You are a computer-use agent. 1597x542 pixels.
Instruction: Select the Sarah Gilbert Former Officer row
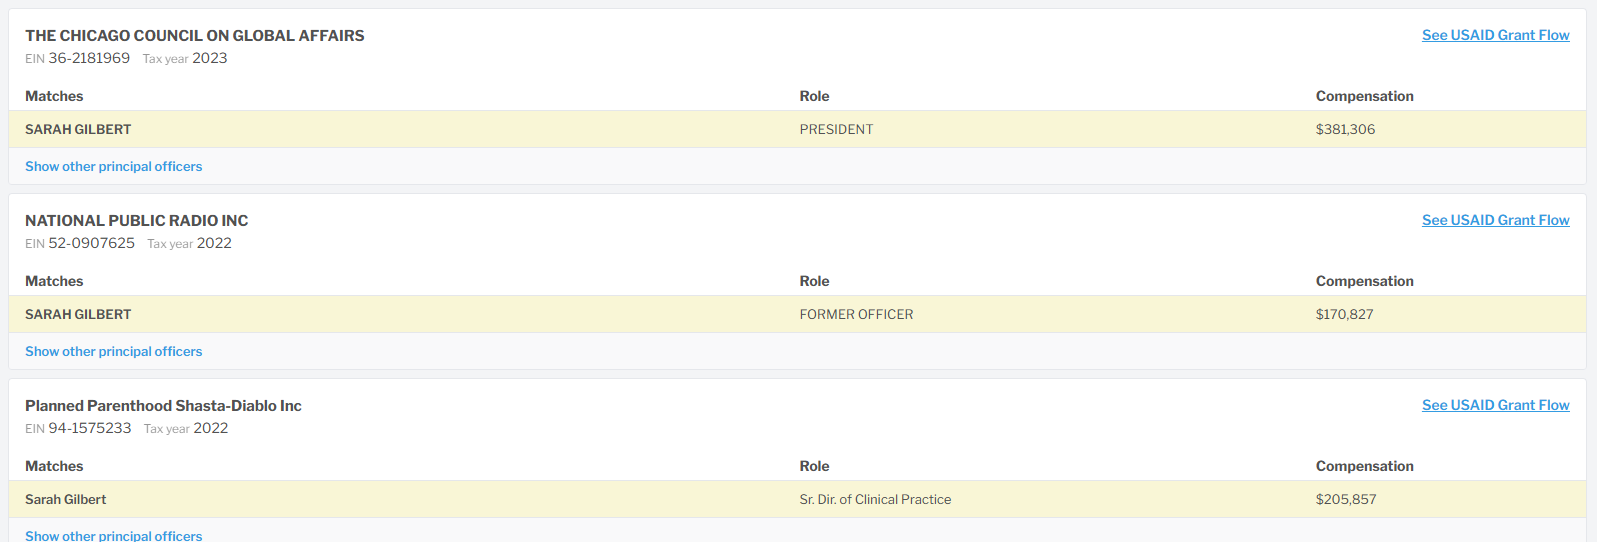[78, 314]
